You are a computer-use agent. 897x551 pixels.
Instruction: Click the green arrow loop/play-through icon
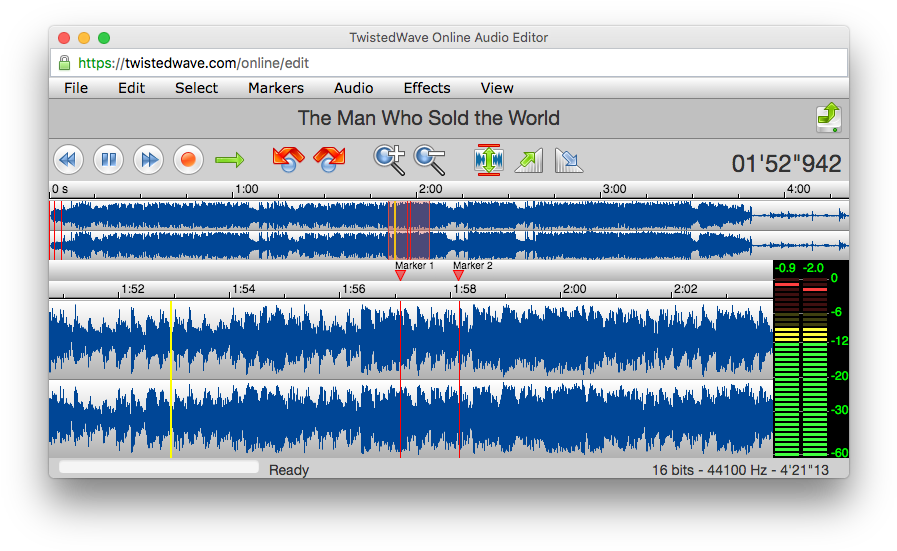(229, 160)
